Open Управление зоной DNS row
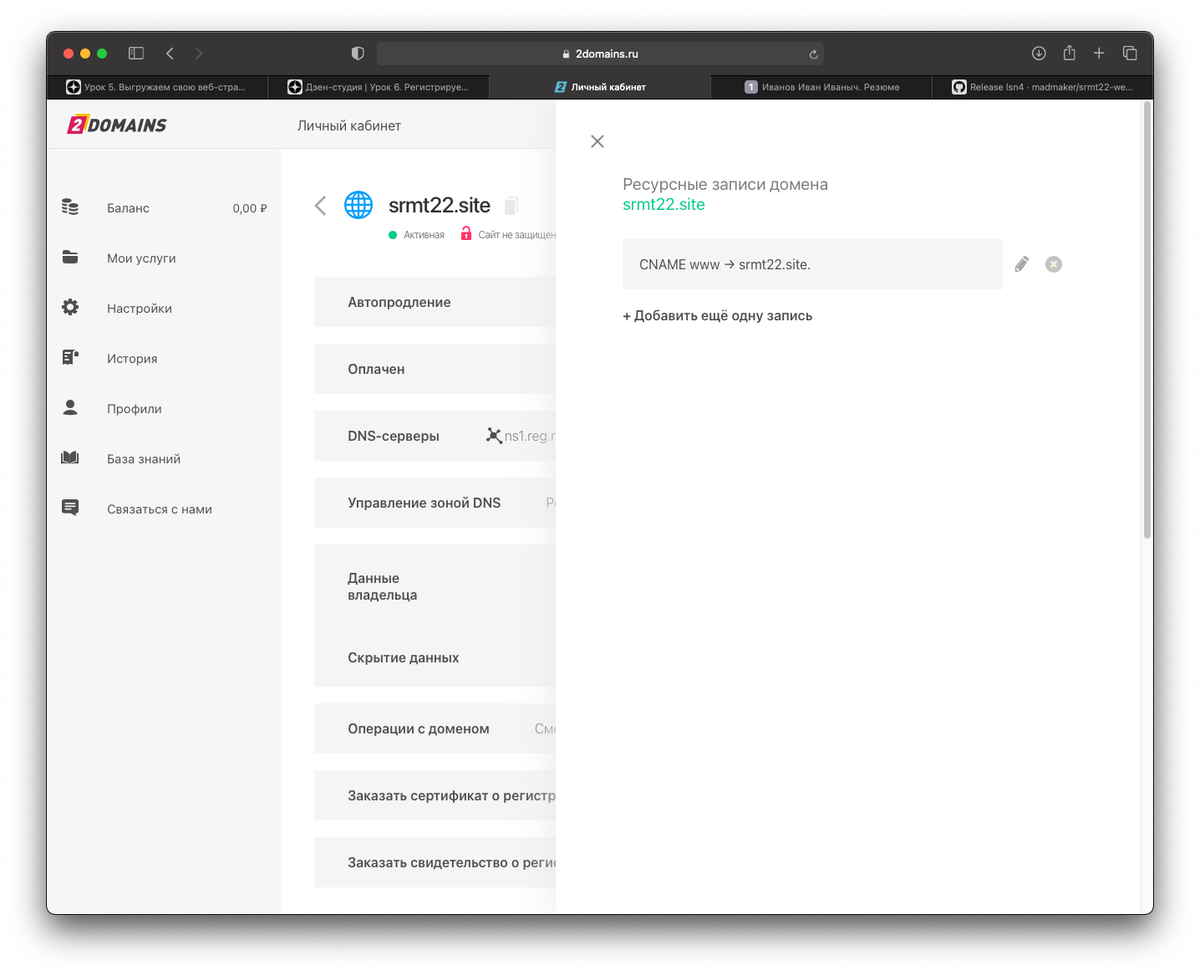Viewport: 1200px width, 976px height. click(434, 503)
